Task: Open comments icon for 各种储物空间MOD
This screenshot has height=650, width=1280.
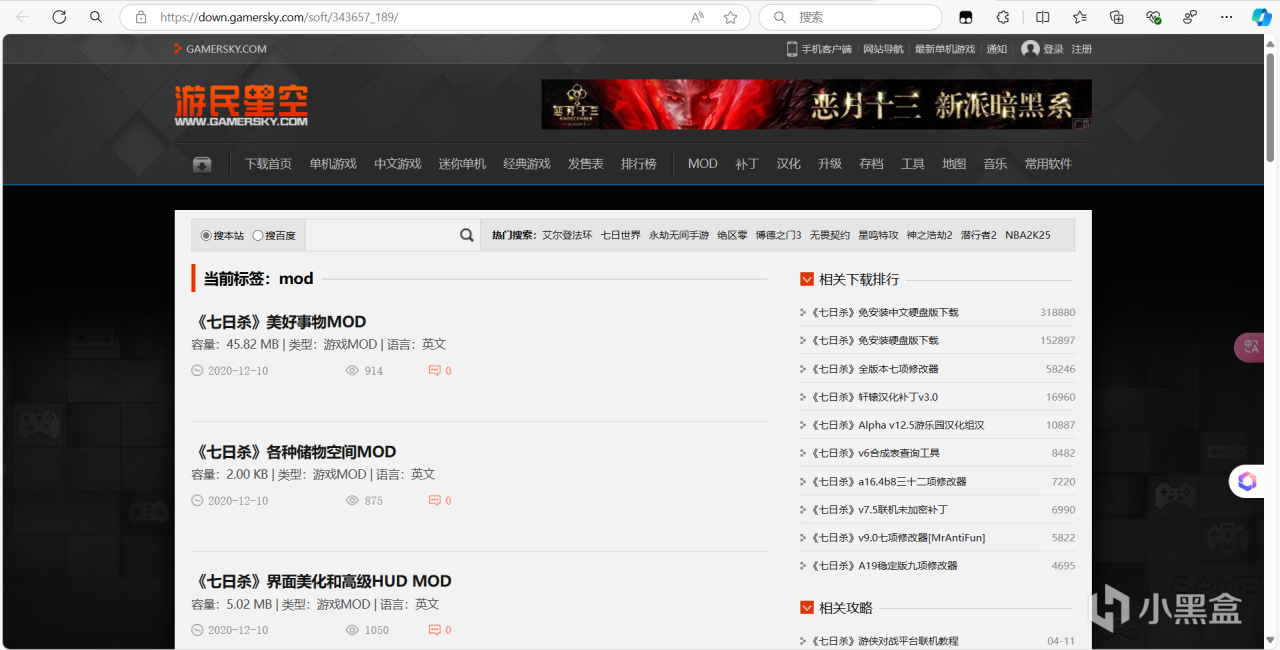Action: point(434,500)
